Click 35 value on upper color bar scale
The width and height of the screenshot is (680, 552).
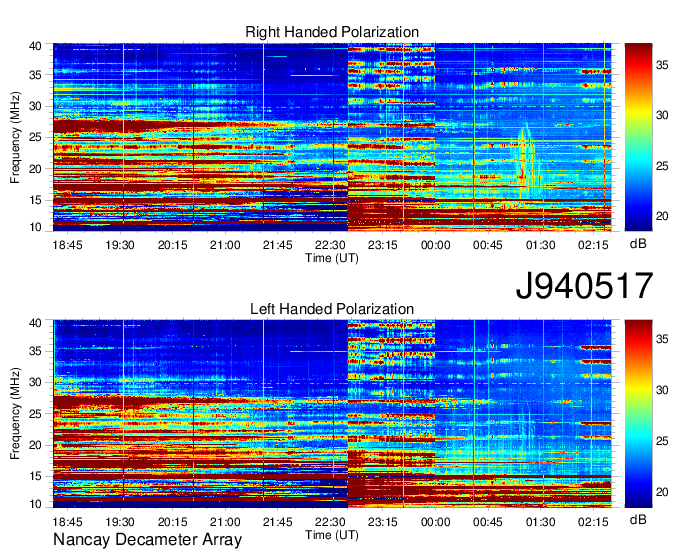point(662,65)
